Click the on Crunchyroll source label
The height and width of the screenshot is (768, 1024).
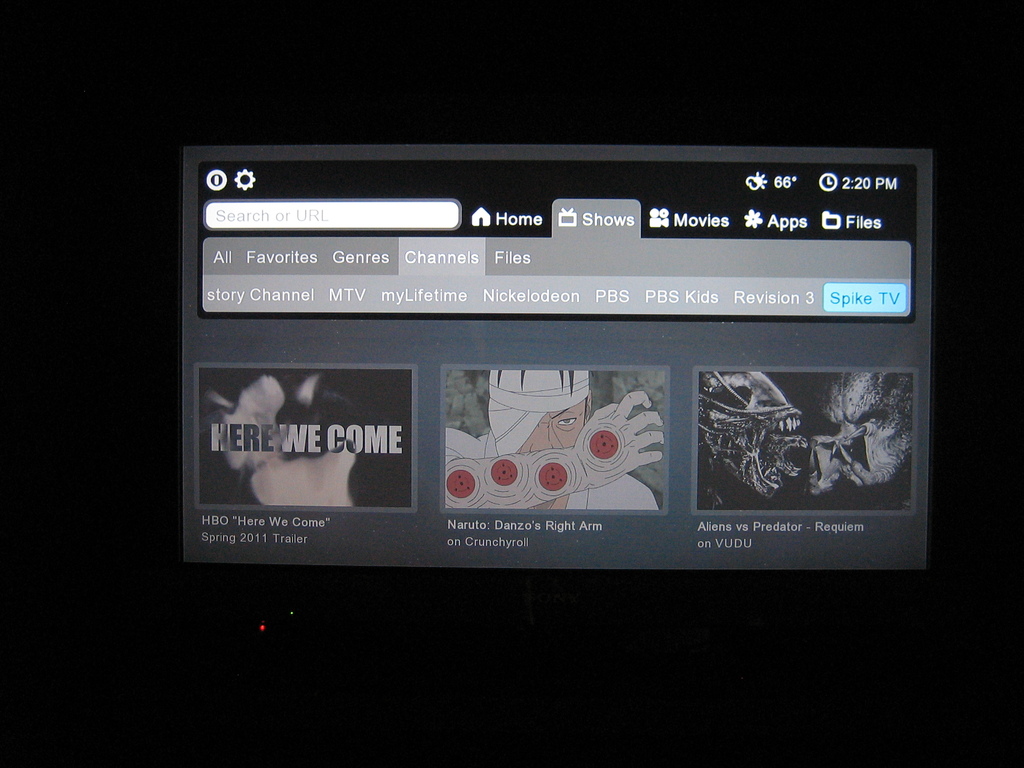[488, 542]
